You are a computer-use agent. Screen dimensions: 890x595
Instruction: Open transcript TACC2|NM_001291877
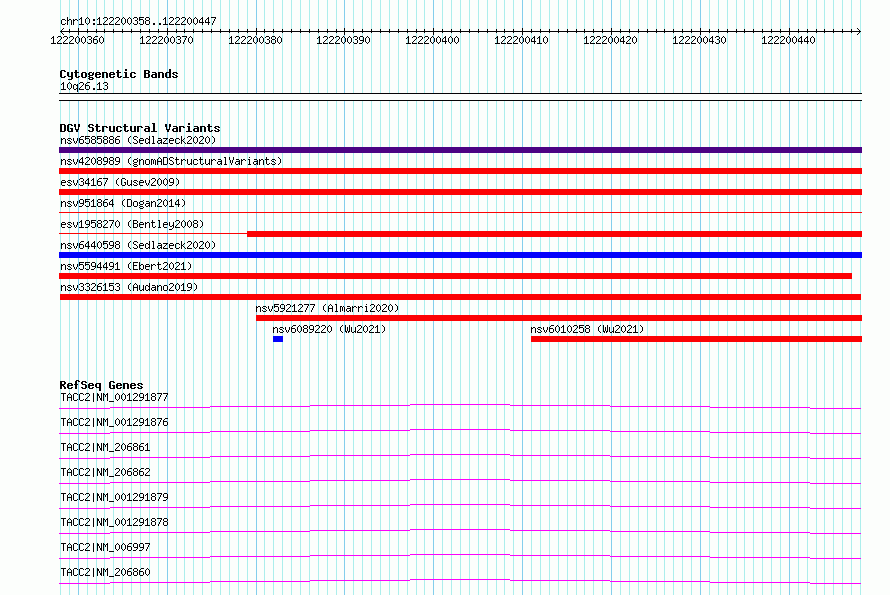tap(114, 397)
